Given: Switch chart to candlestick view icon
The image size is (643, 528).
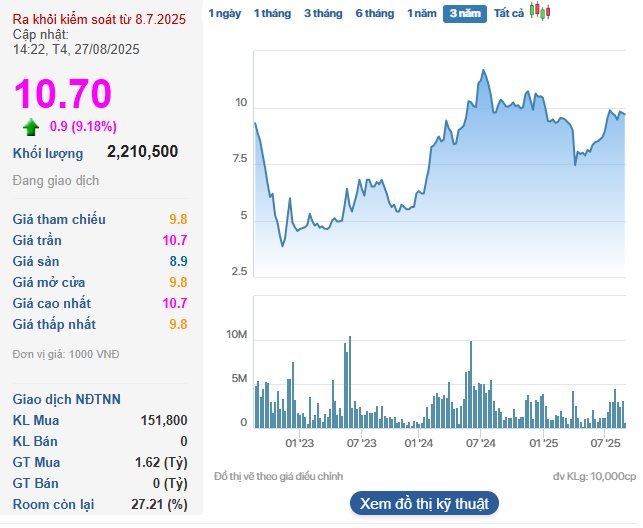Looking at the screenshot, I should click(x=540, y=13).
